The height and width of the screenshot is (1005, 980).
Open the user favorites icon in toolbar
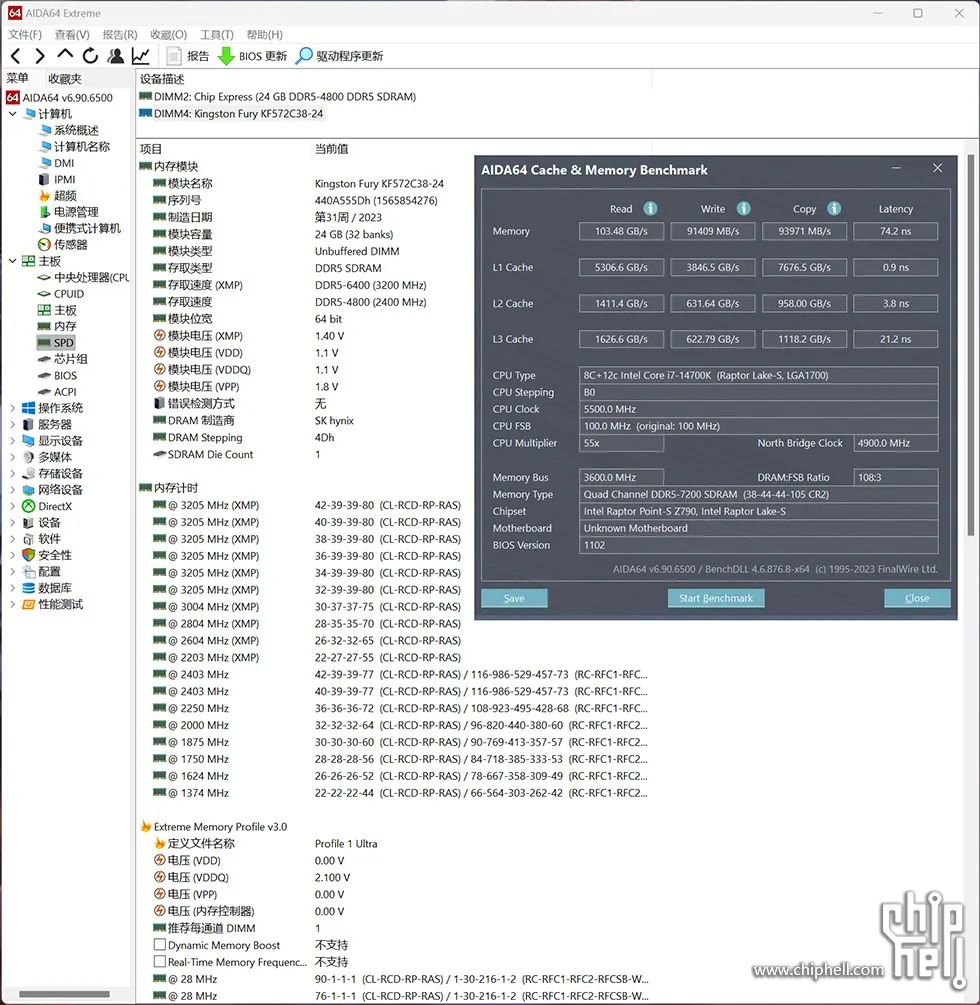coord(116,56)
